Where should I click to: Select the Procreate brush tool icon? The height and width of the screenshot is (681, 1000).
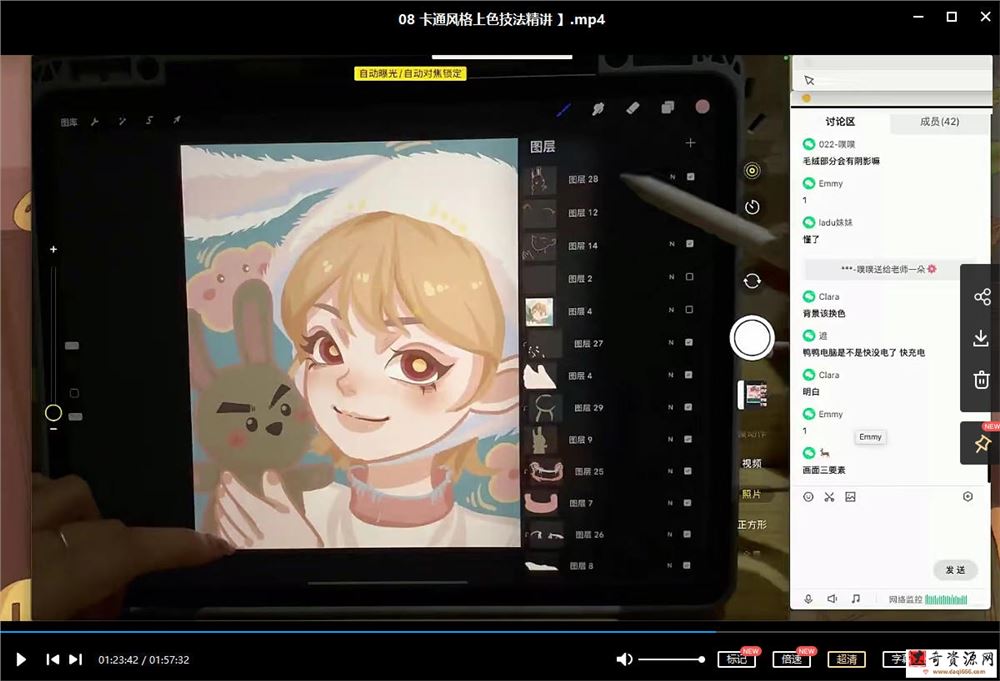click(563, 110)
